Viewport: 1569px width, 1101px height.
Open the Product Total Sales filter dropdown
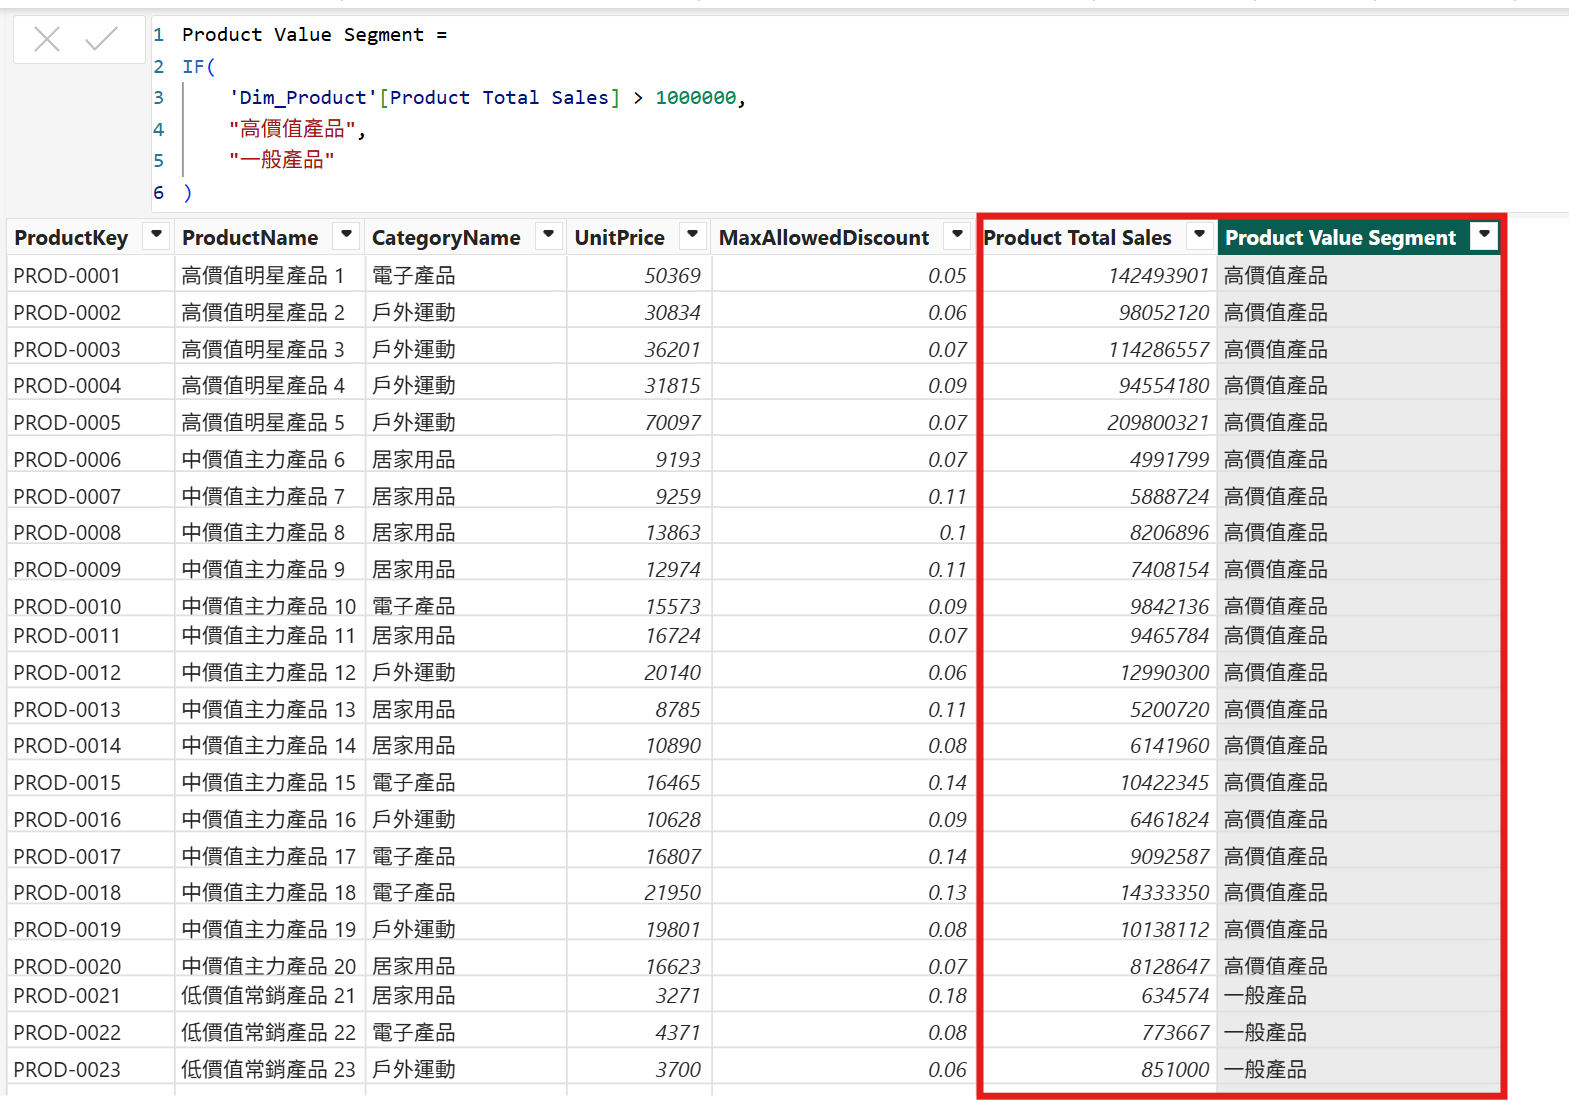coord(1199,236)
